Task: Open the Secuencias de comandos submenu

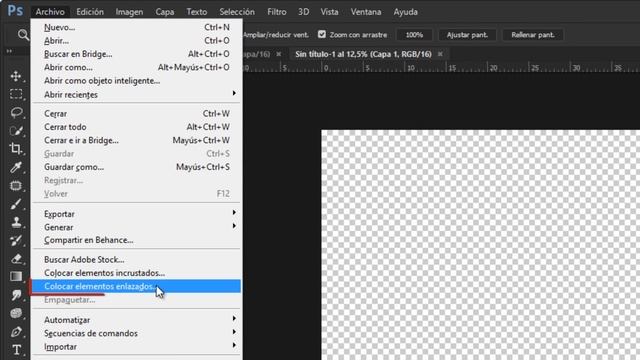Action: 136,333
